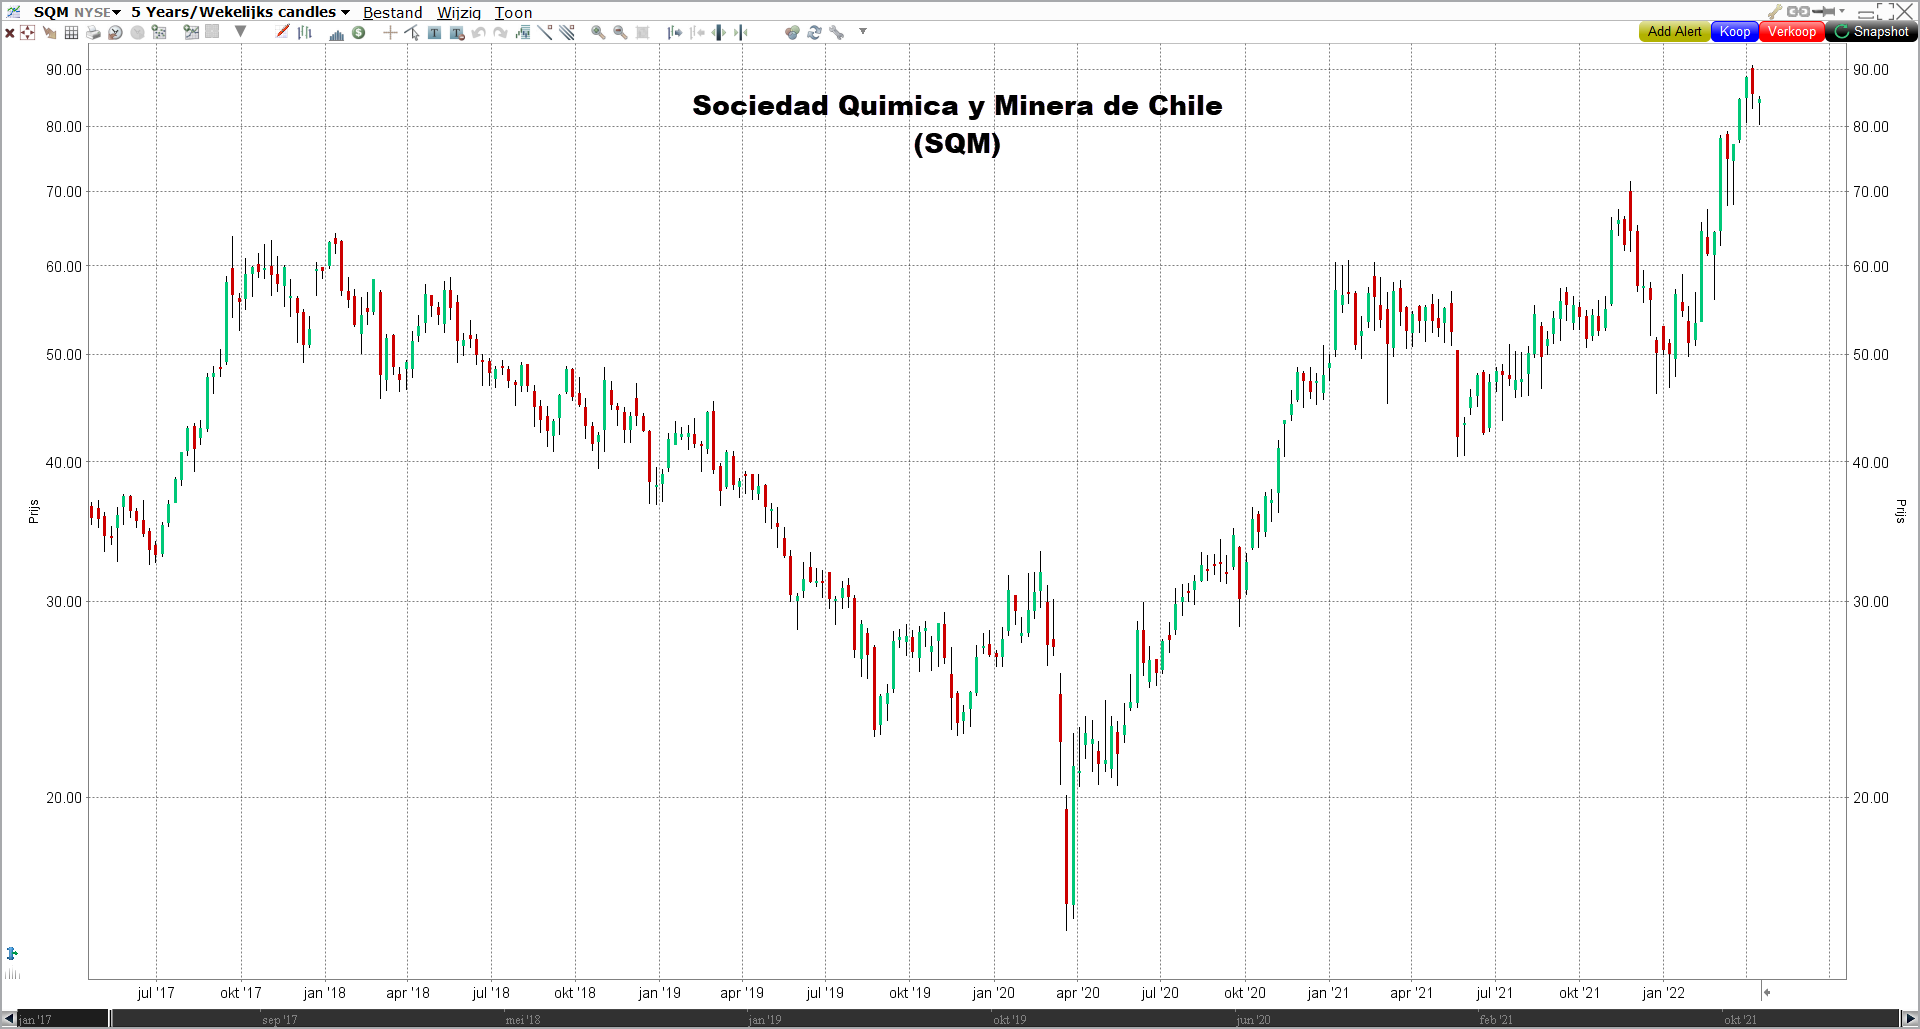Click the zoom out magnifier icon
This screenshot has height=1029, width=1920.
click(x=620, y=32)
